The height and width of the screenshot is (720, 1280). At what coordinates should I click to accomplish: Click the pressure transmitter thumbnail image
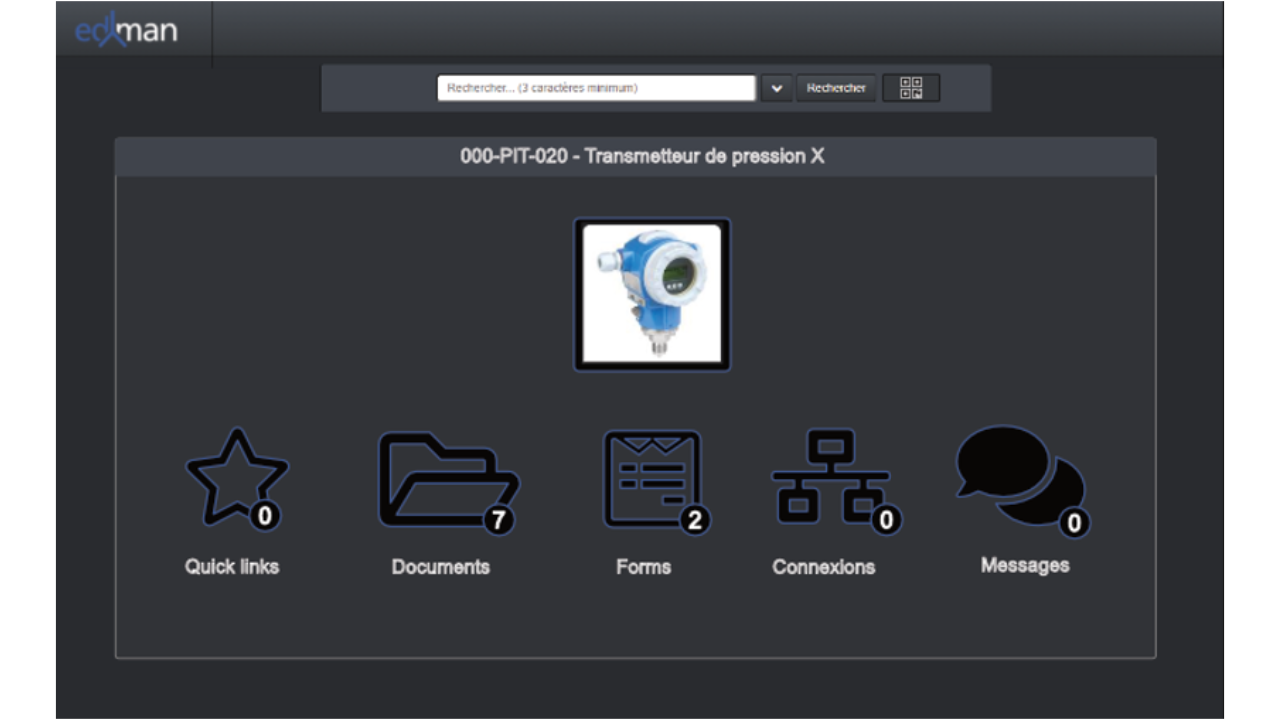click(x=652, y=294)
